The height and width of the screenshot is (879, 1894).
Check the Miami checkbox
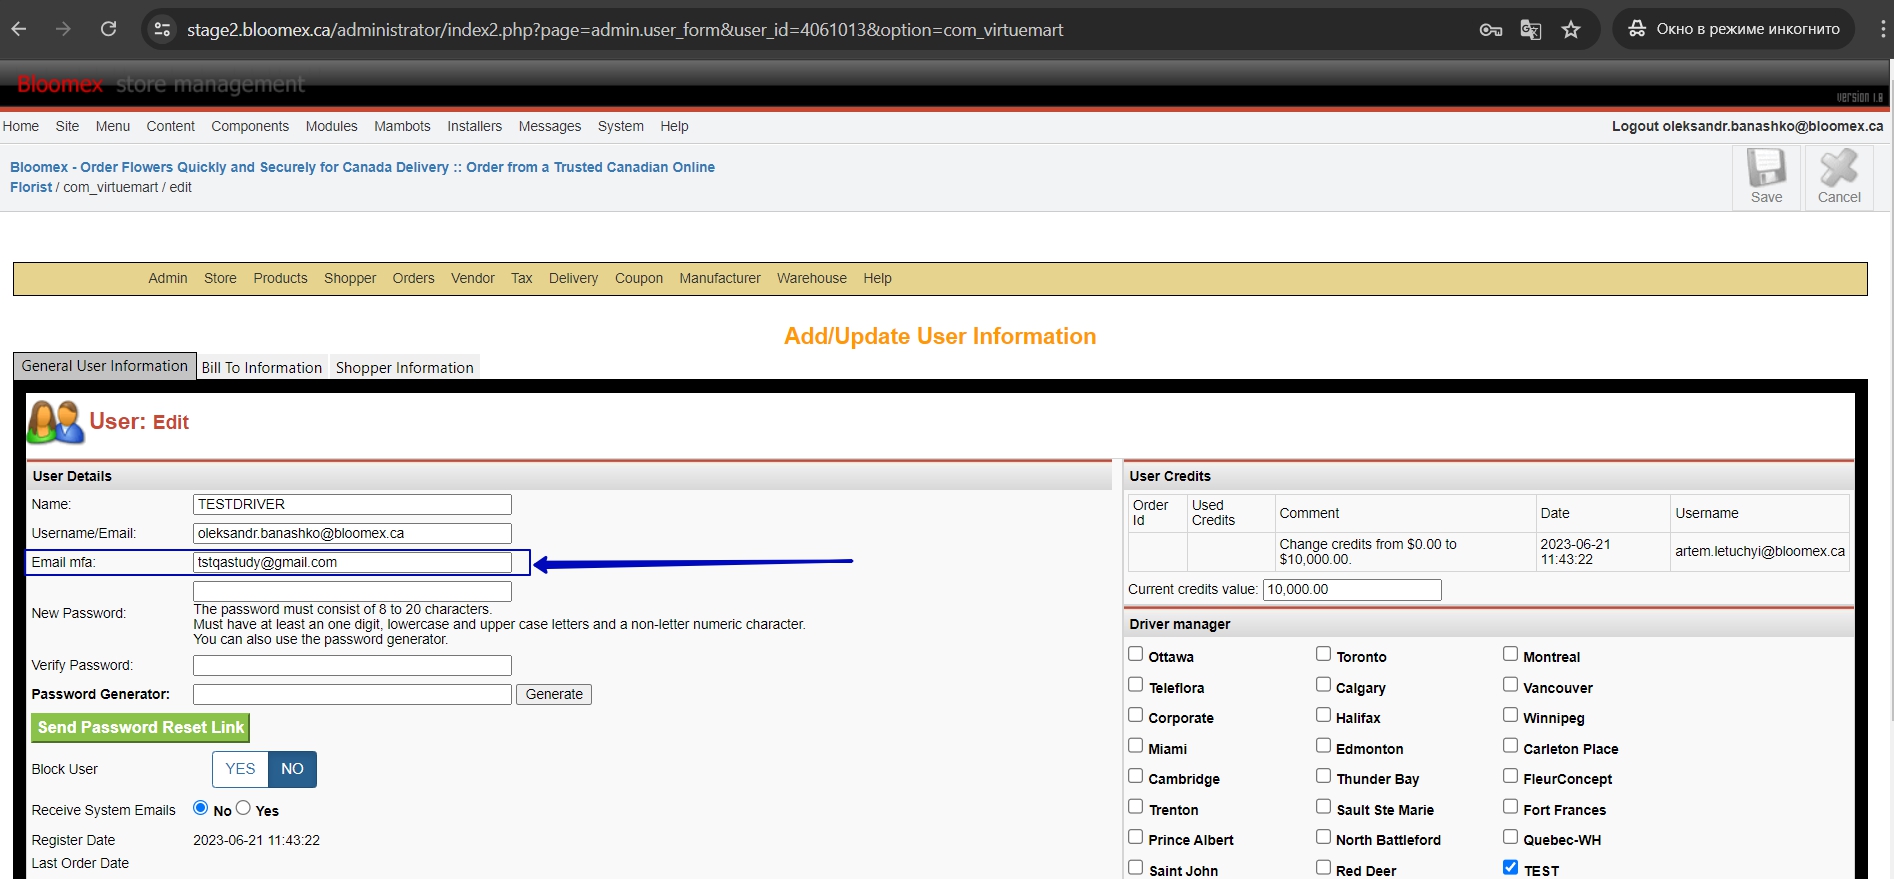pos(1135,746)
